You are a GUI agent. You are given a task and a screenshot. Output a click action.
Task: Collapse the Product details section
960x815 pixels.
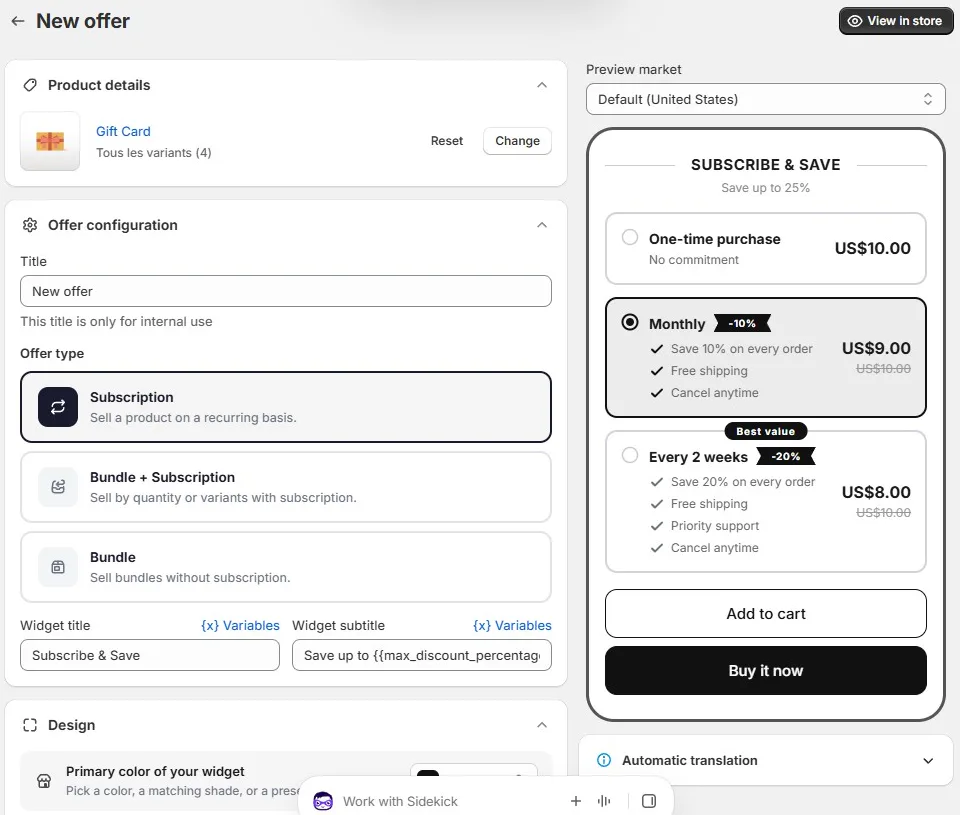coord(542,85)
